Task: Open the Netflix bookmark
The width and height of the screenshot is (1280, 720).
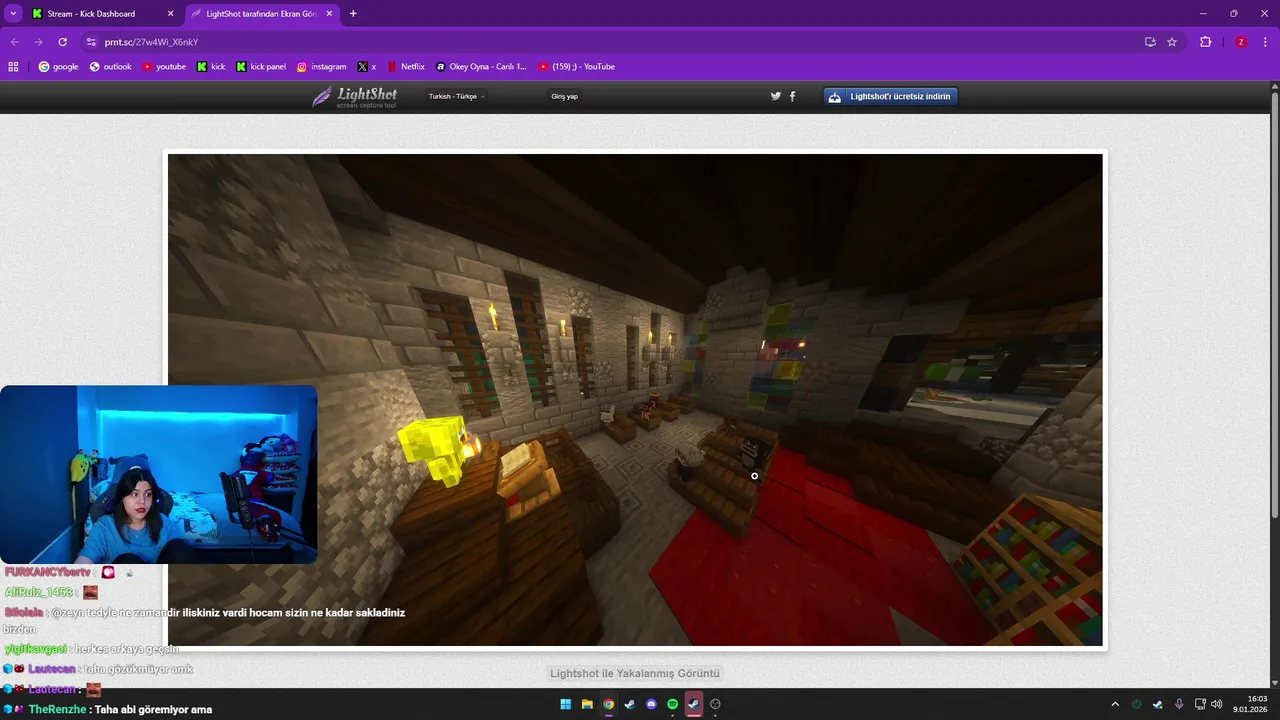Action: coord(405,67)
